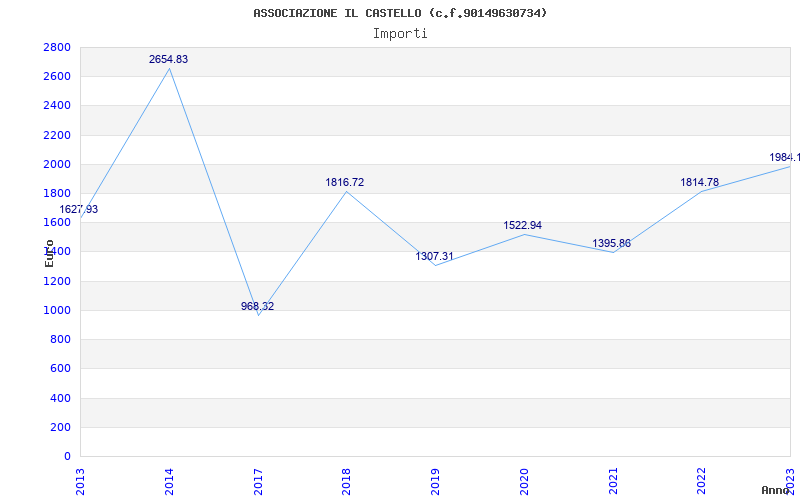This screenshot has height=500, width=800.
Task: Click the Importi subtitle
Action: (x=400, y=34)
